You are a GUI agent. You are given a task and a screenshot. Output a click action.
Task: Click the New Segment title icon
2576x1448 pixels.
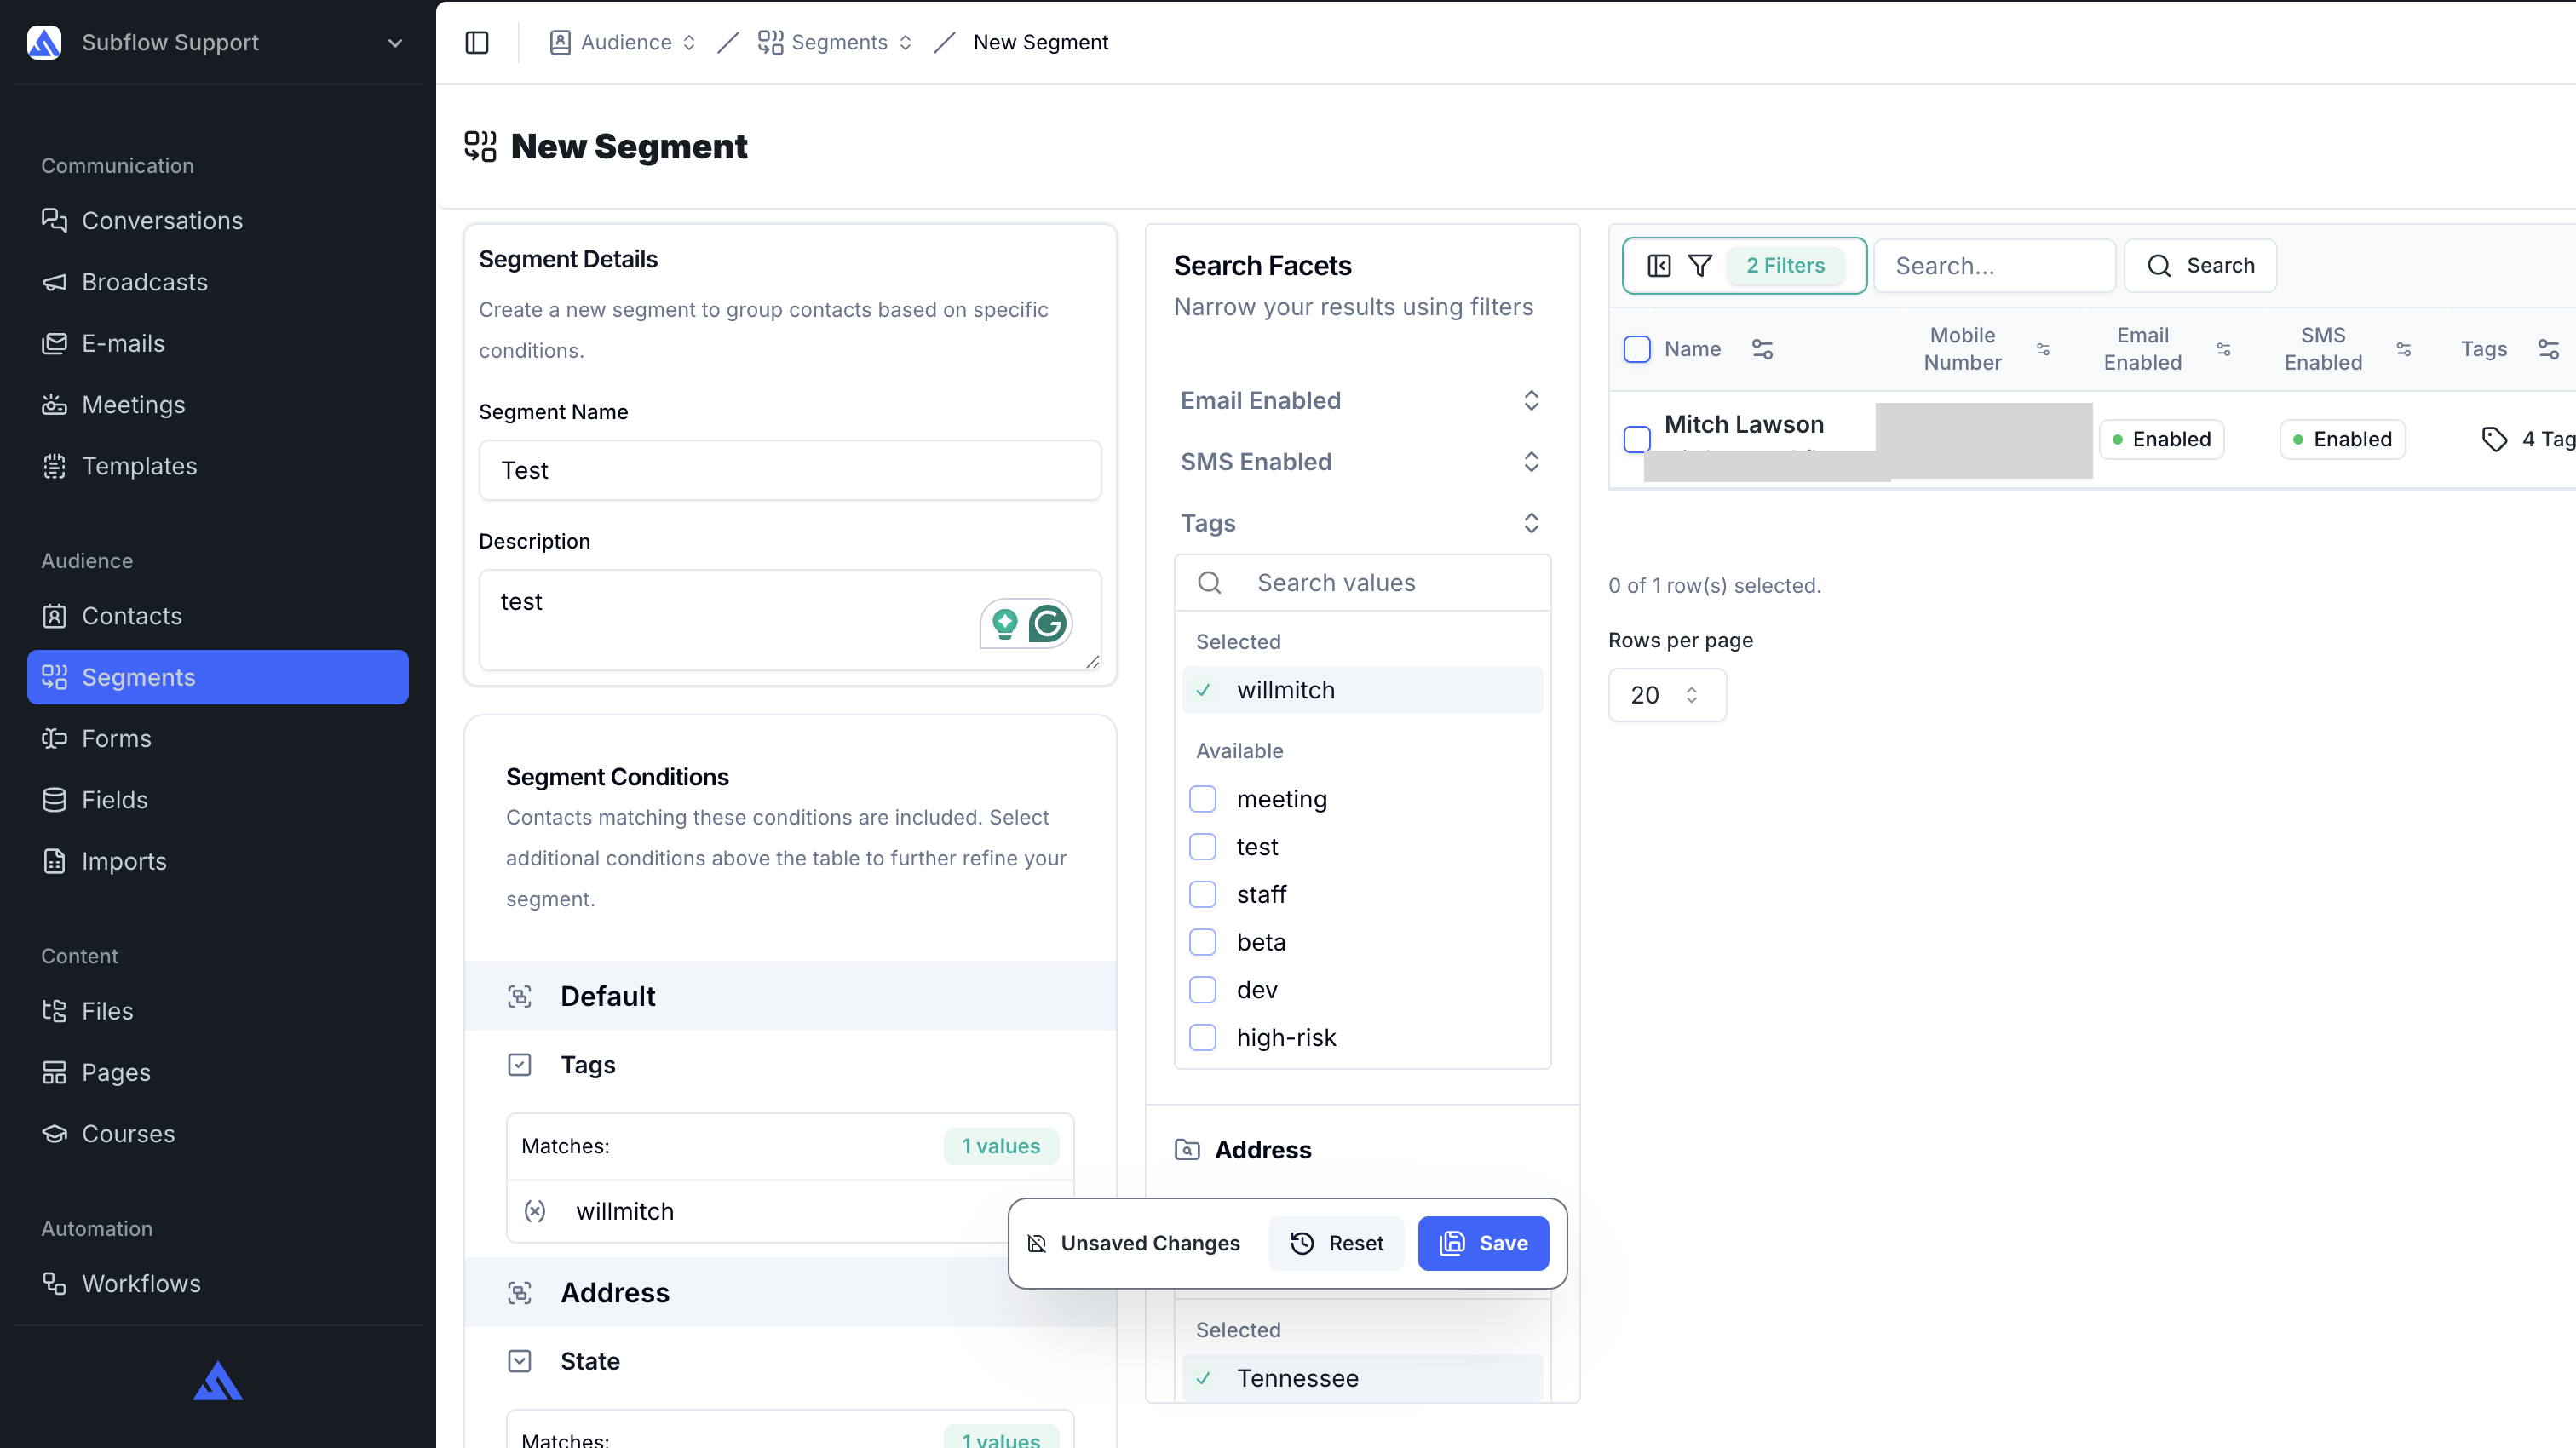[x=480, y=146]
